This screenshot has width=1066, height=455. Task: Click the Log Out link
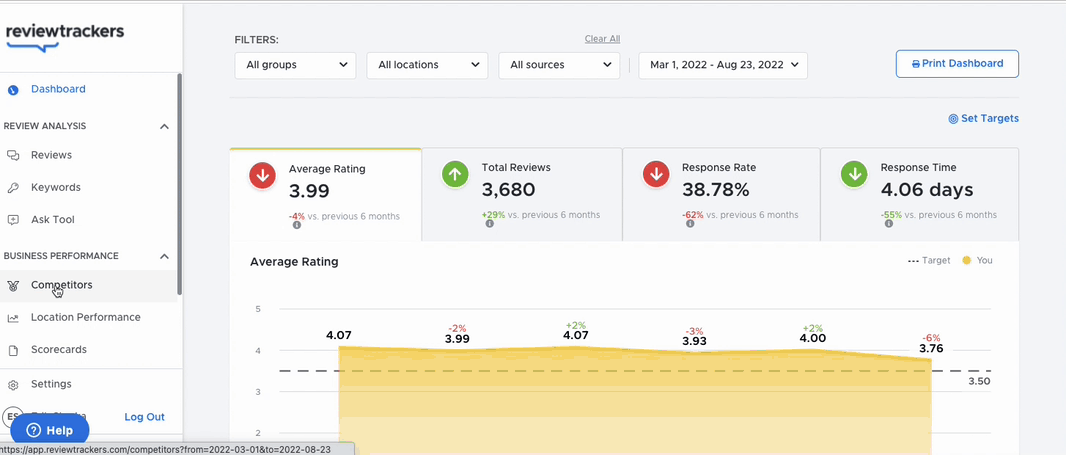tap(145, 418)
